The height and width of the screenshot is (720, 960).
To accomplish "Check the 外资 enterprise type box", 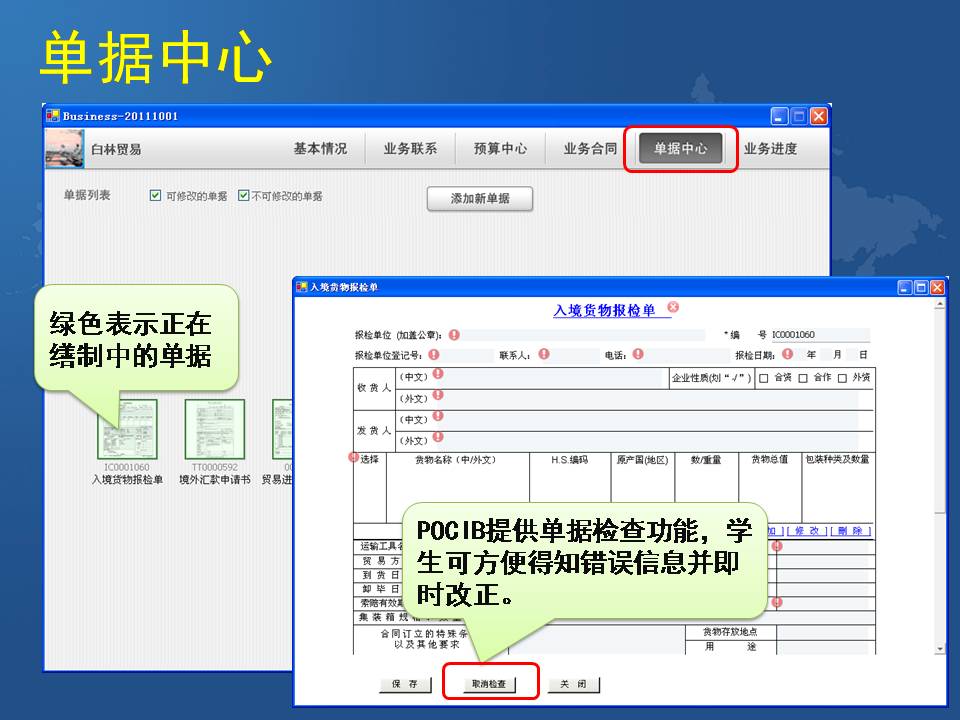I will point(842,378).
